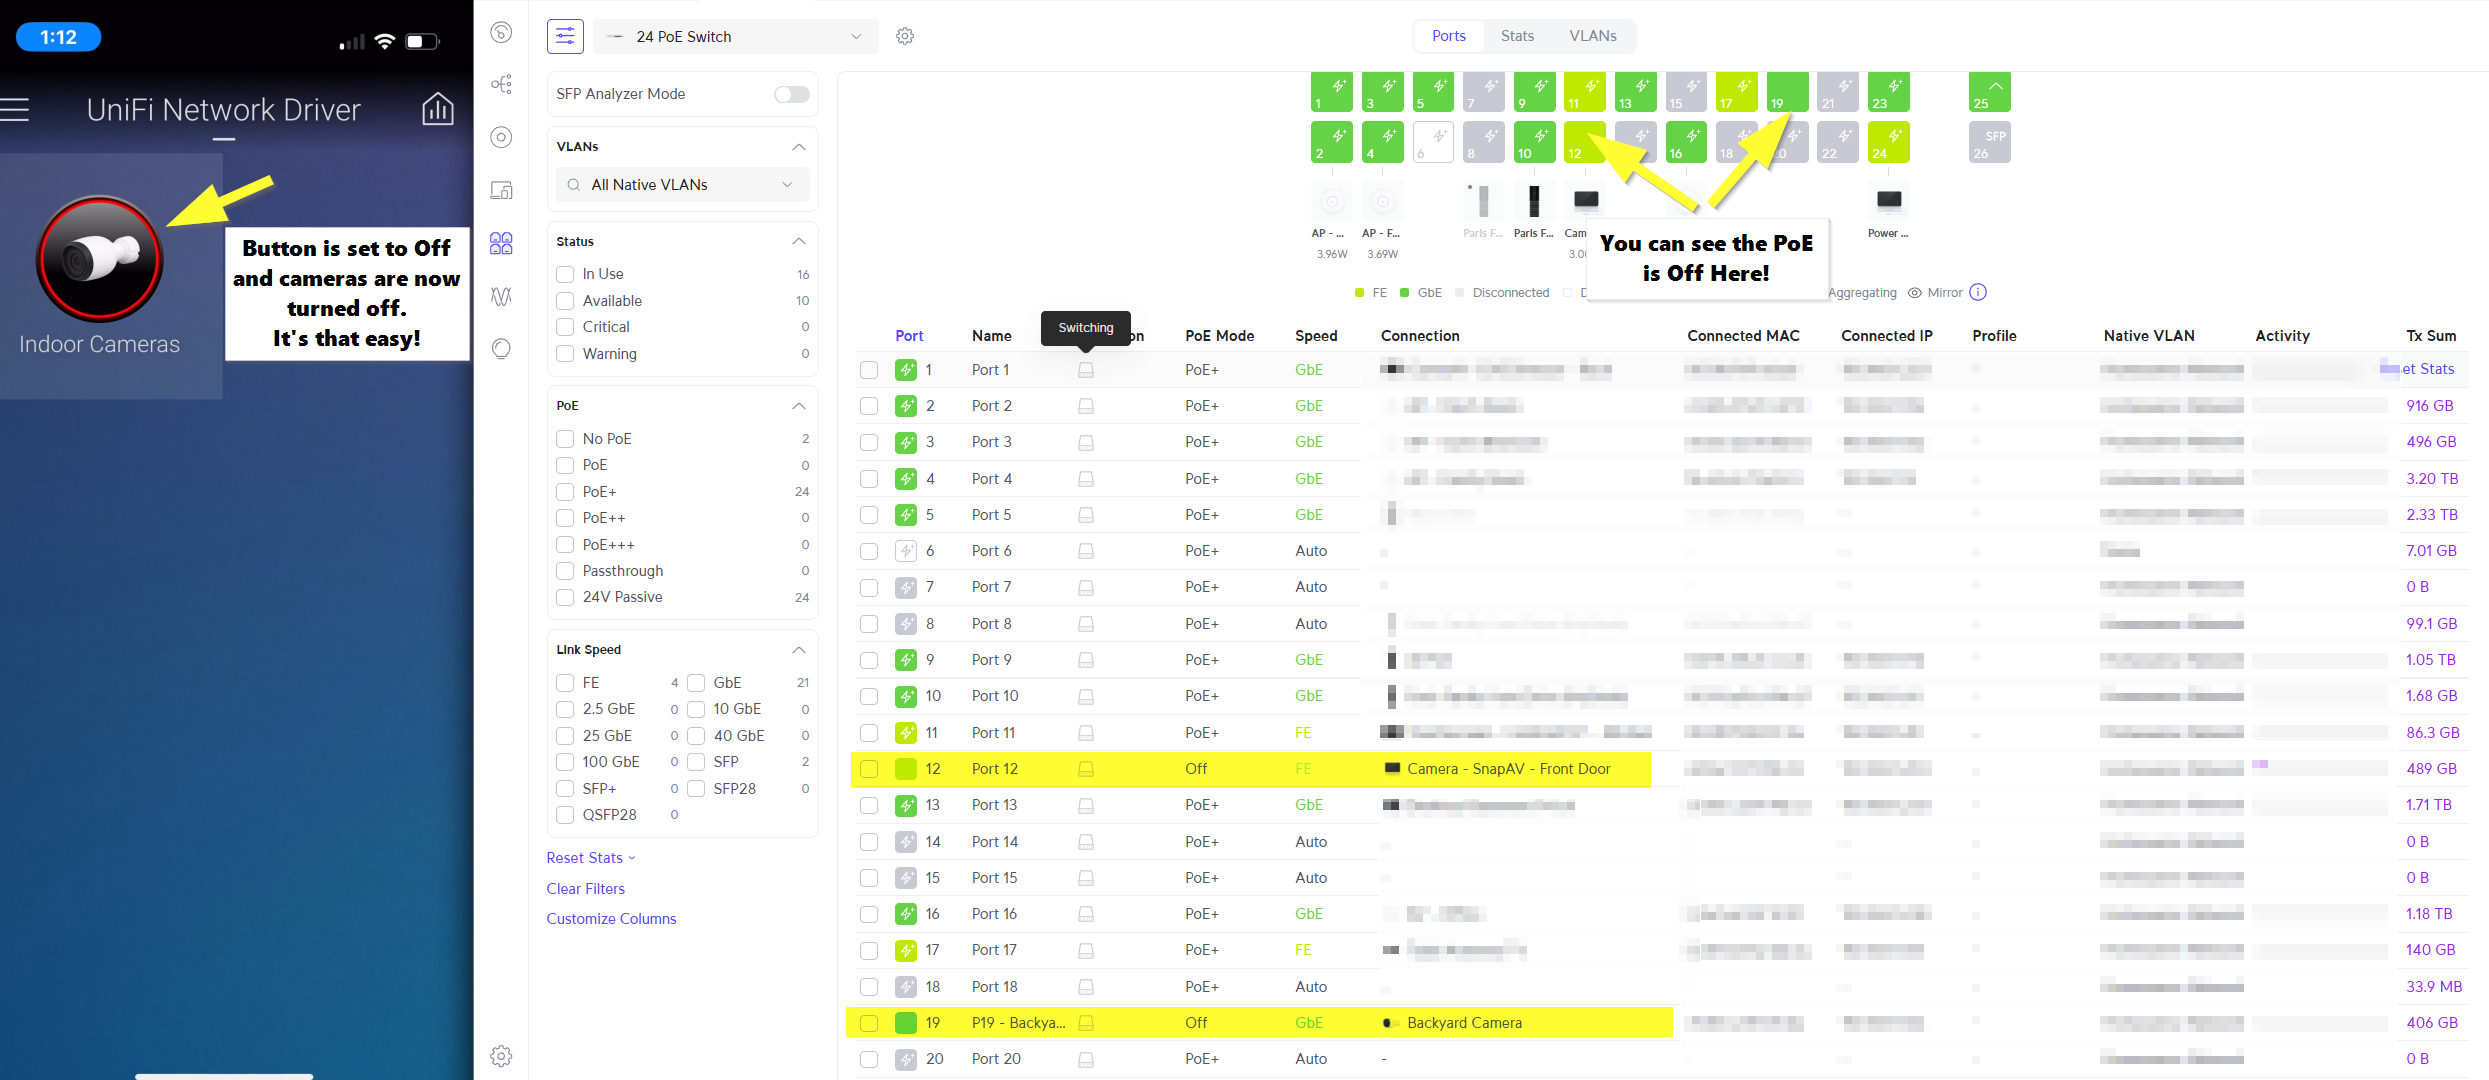This screenshot has height=1080, width=2489.
Task: Click the Customize Columns link
Action: (x=611, y=919)
